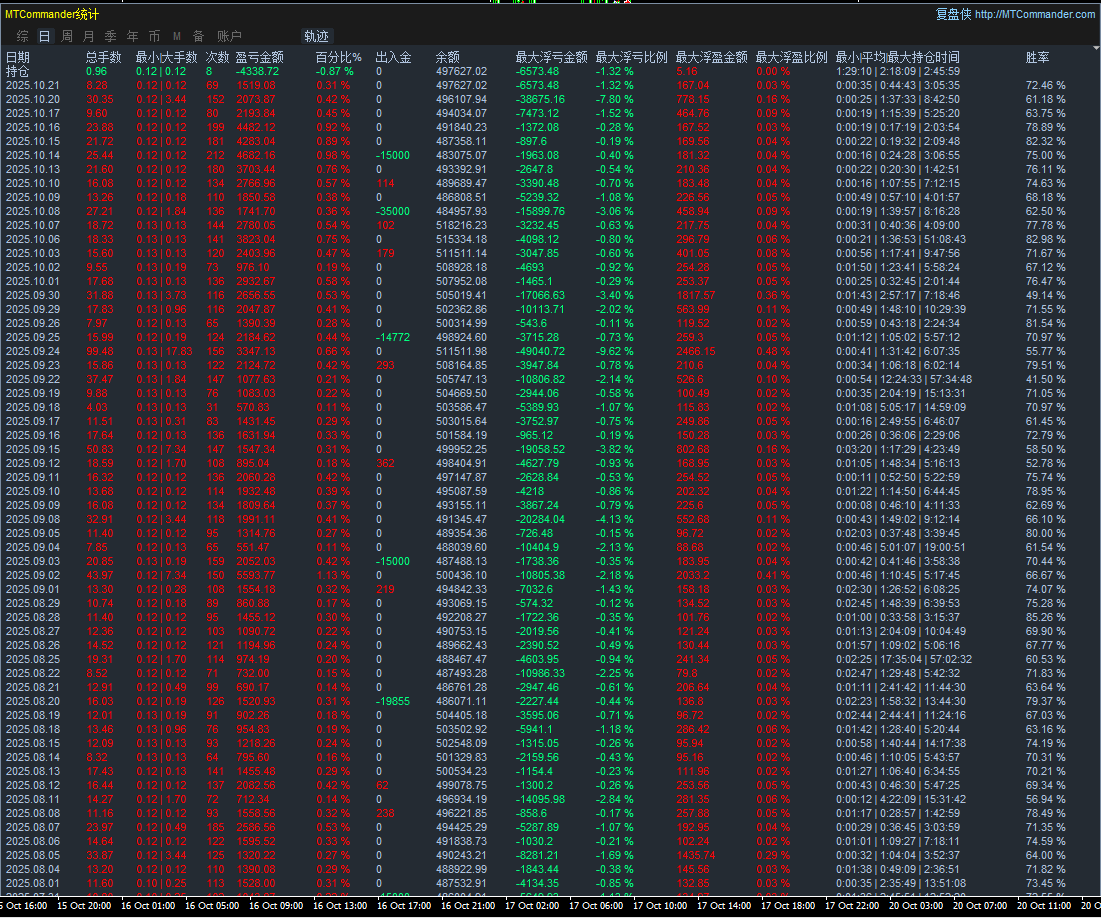
Task: Click the 0.13 | 17.83 lot size cell
Action: click(164, 351)
